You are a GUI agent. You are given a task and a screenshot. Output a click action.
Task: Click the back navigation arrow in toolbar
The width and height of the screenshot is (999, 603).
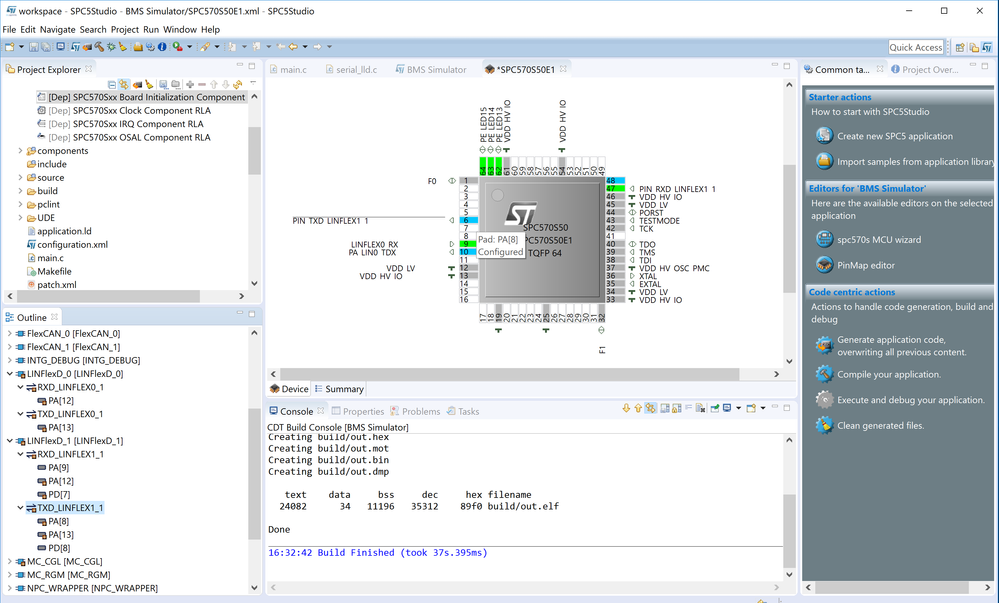[x=293, y=47]
